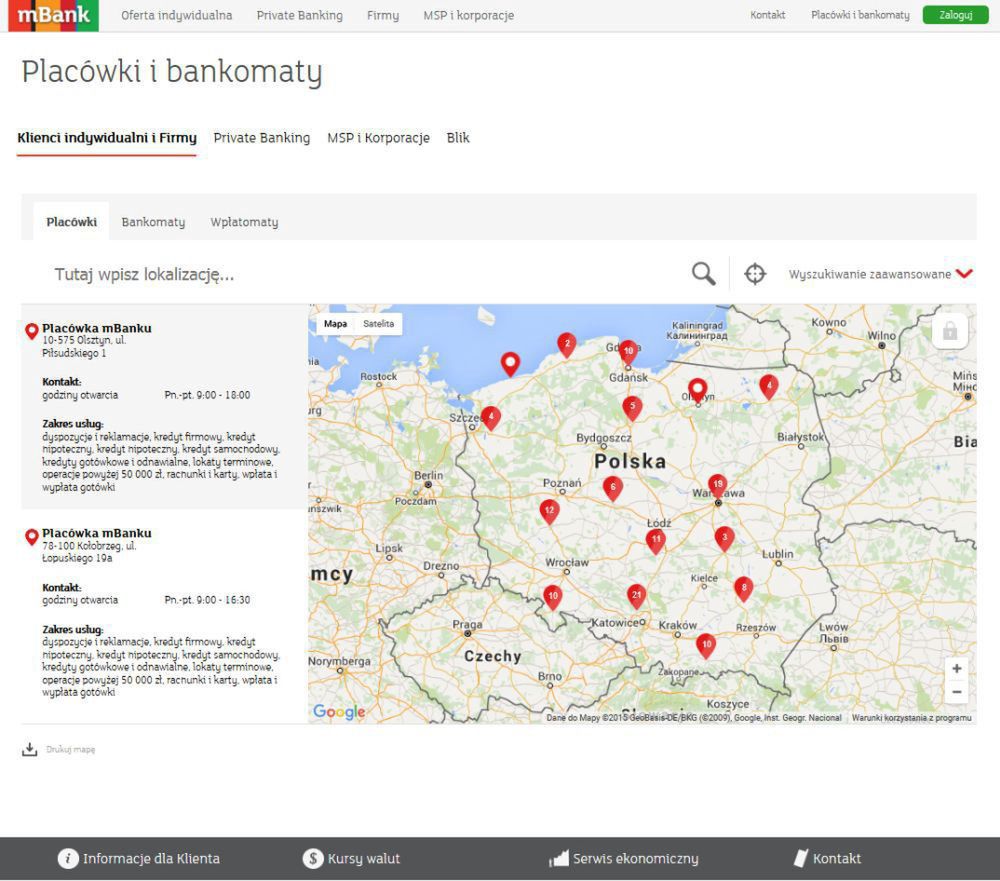1000x881 pixels.
Task: Open Kursy walut footer link
Action: pos(364,859)
